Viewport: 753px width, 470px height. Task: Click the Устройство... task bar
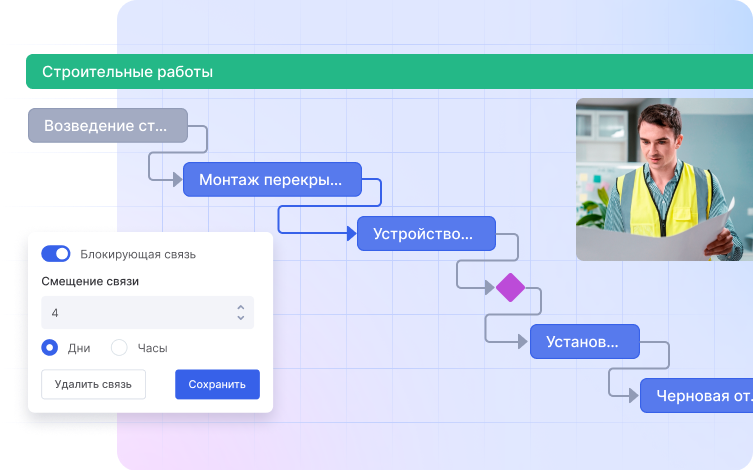pos(425,234)
